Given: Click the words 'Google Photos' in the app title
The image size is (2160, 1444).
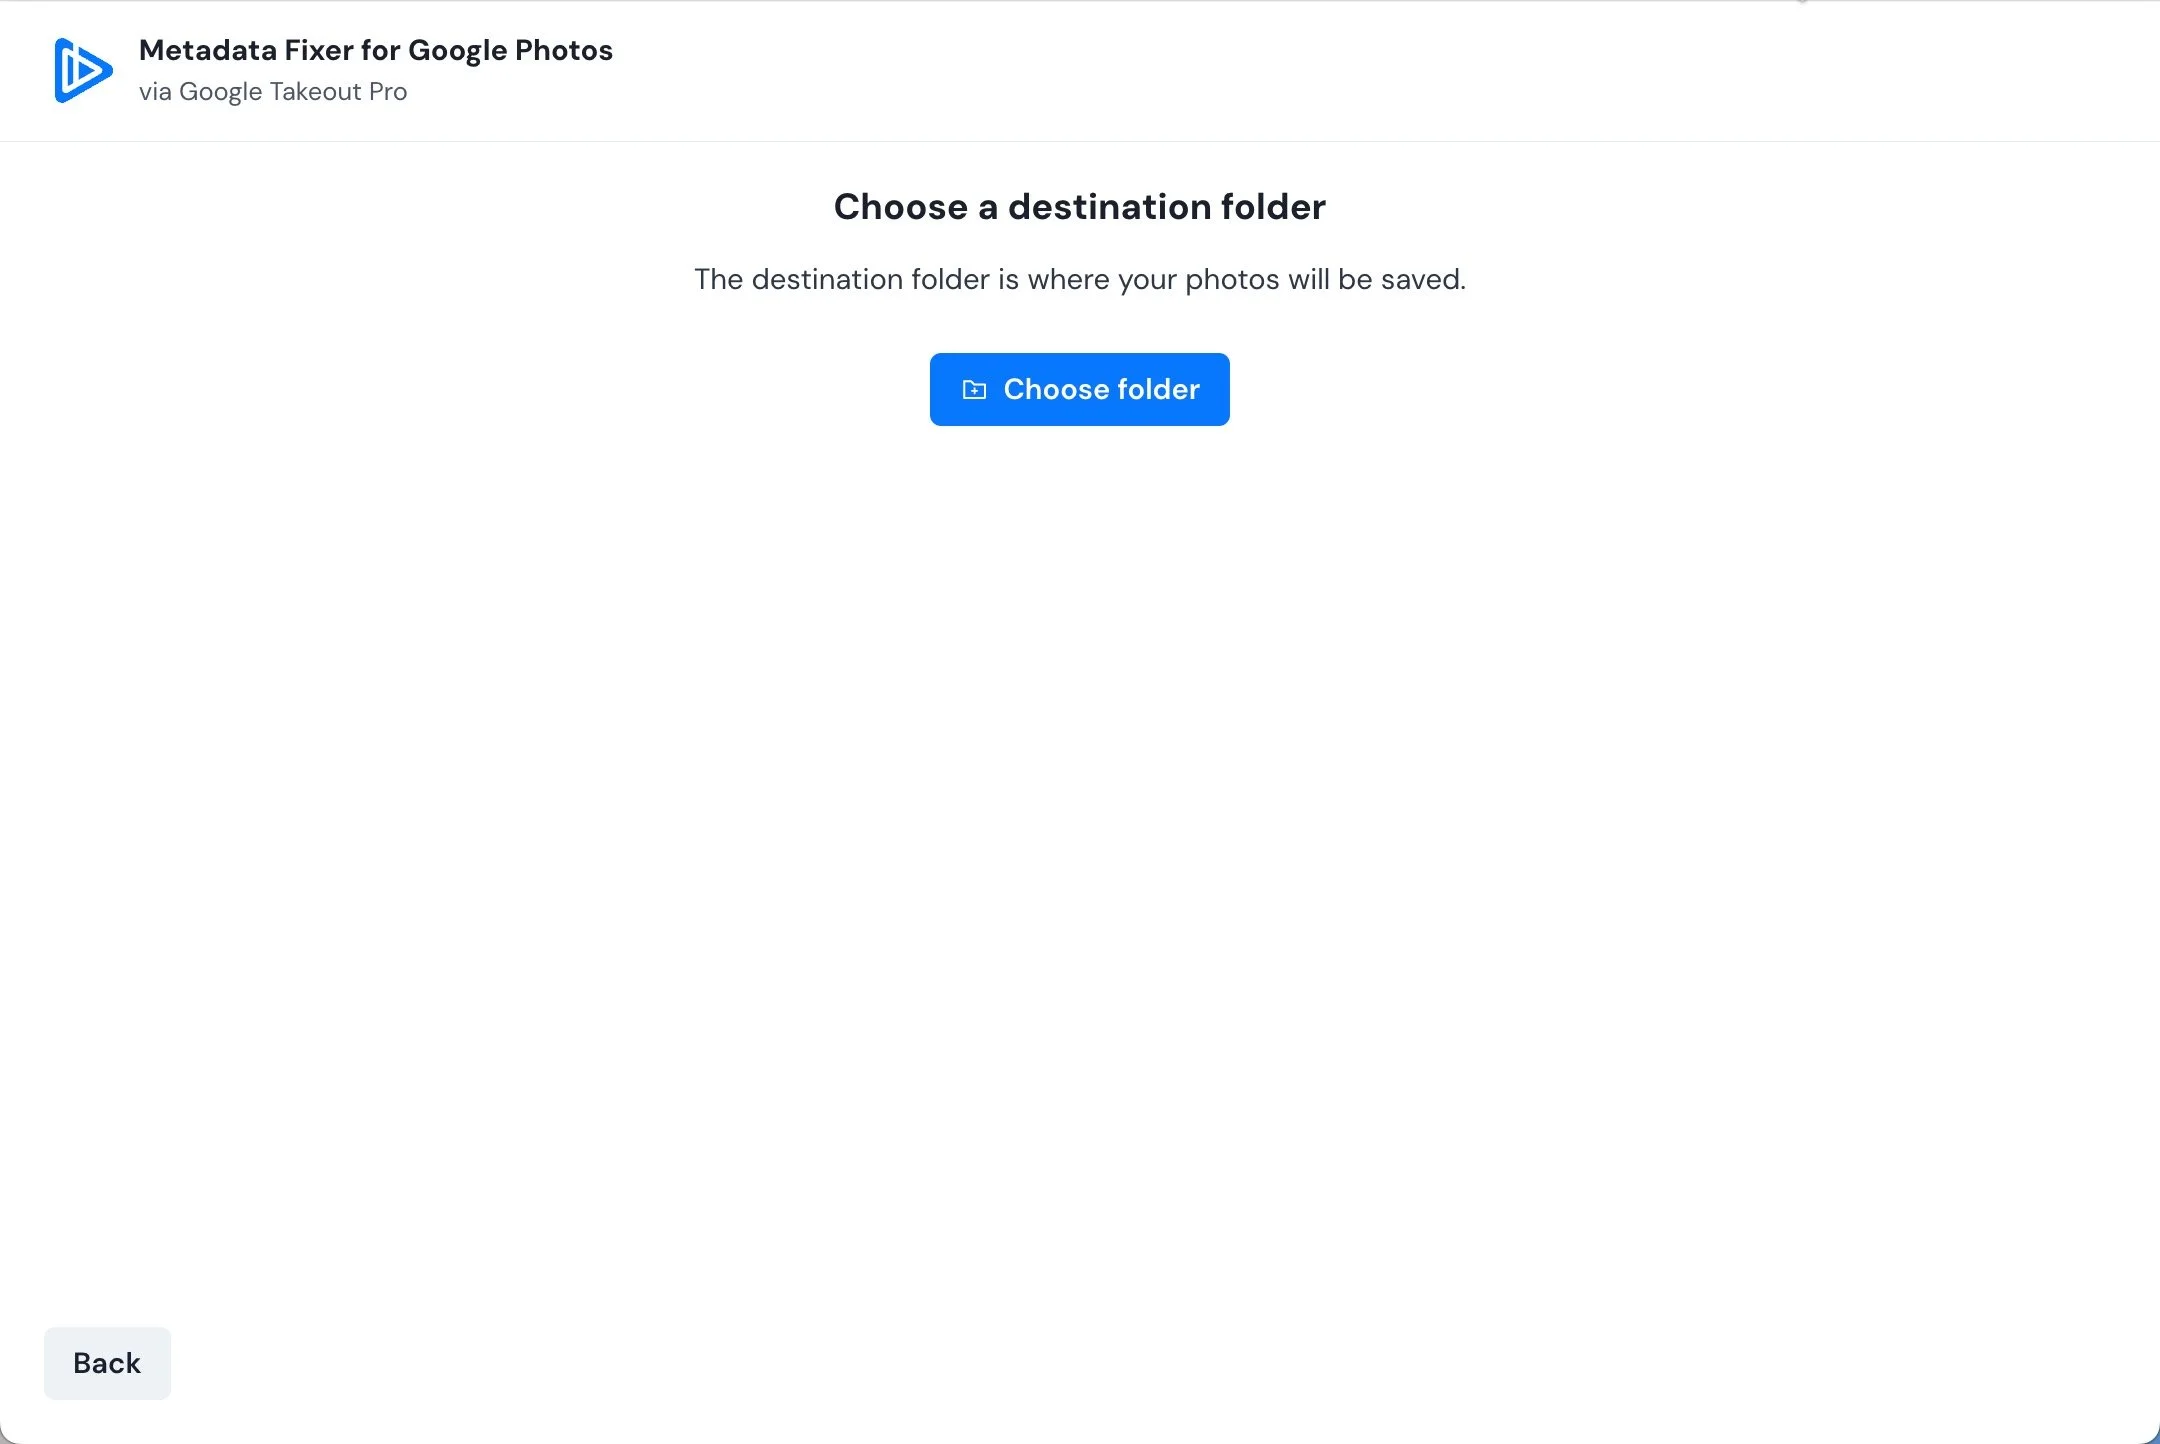Looking at the screenshot, I should click(510, 50).
